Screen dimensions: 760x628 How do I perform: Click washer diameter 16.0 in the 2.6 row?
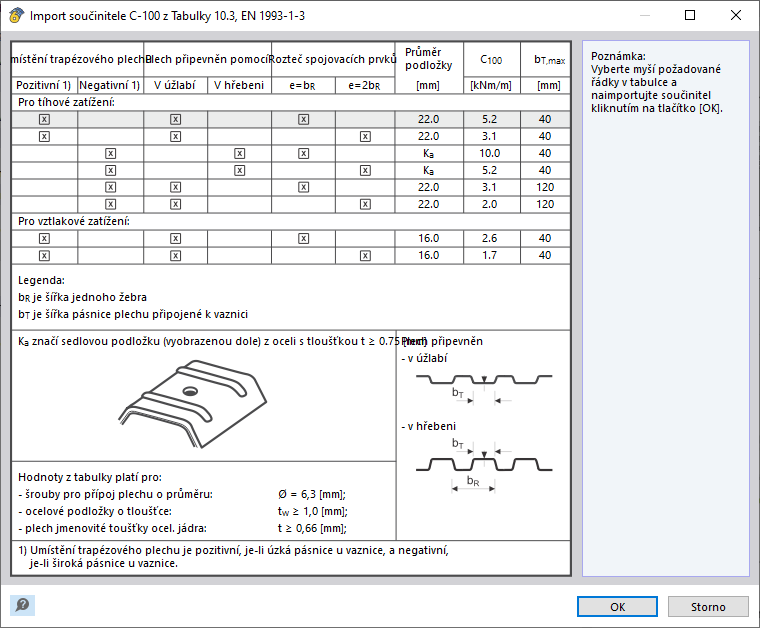[x=429, y=238]
